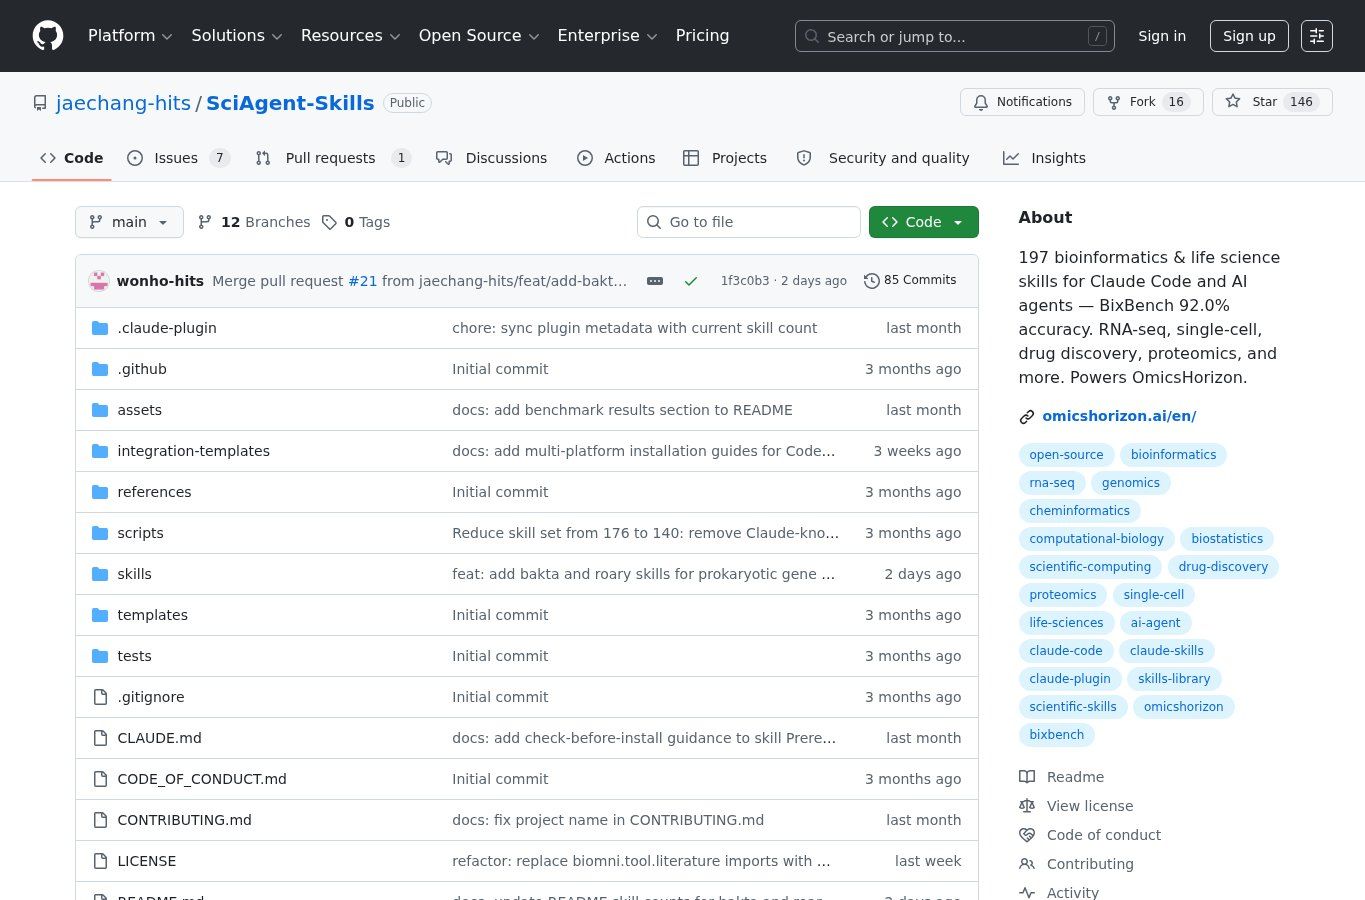1365x900 pixels.
Task: Switch to the Issues tab
Action: [x=178, y=158]
